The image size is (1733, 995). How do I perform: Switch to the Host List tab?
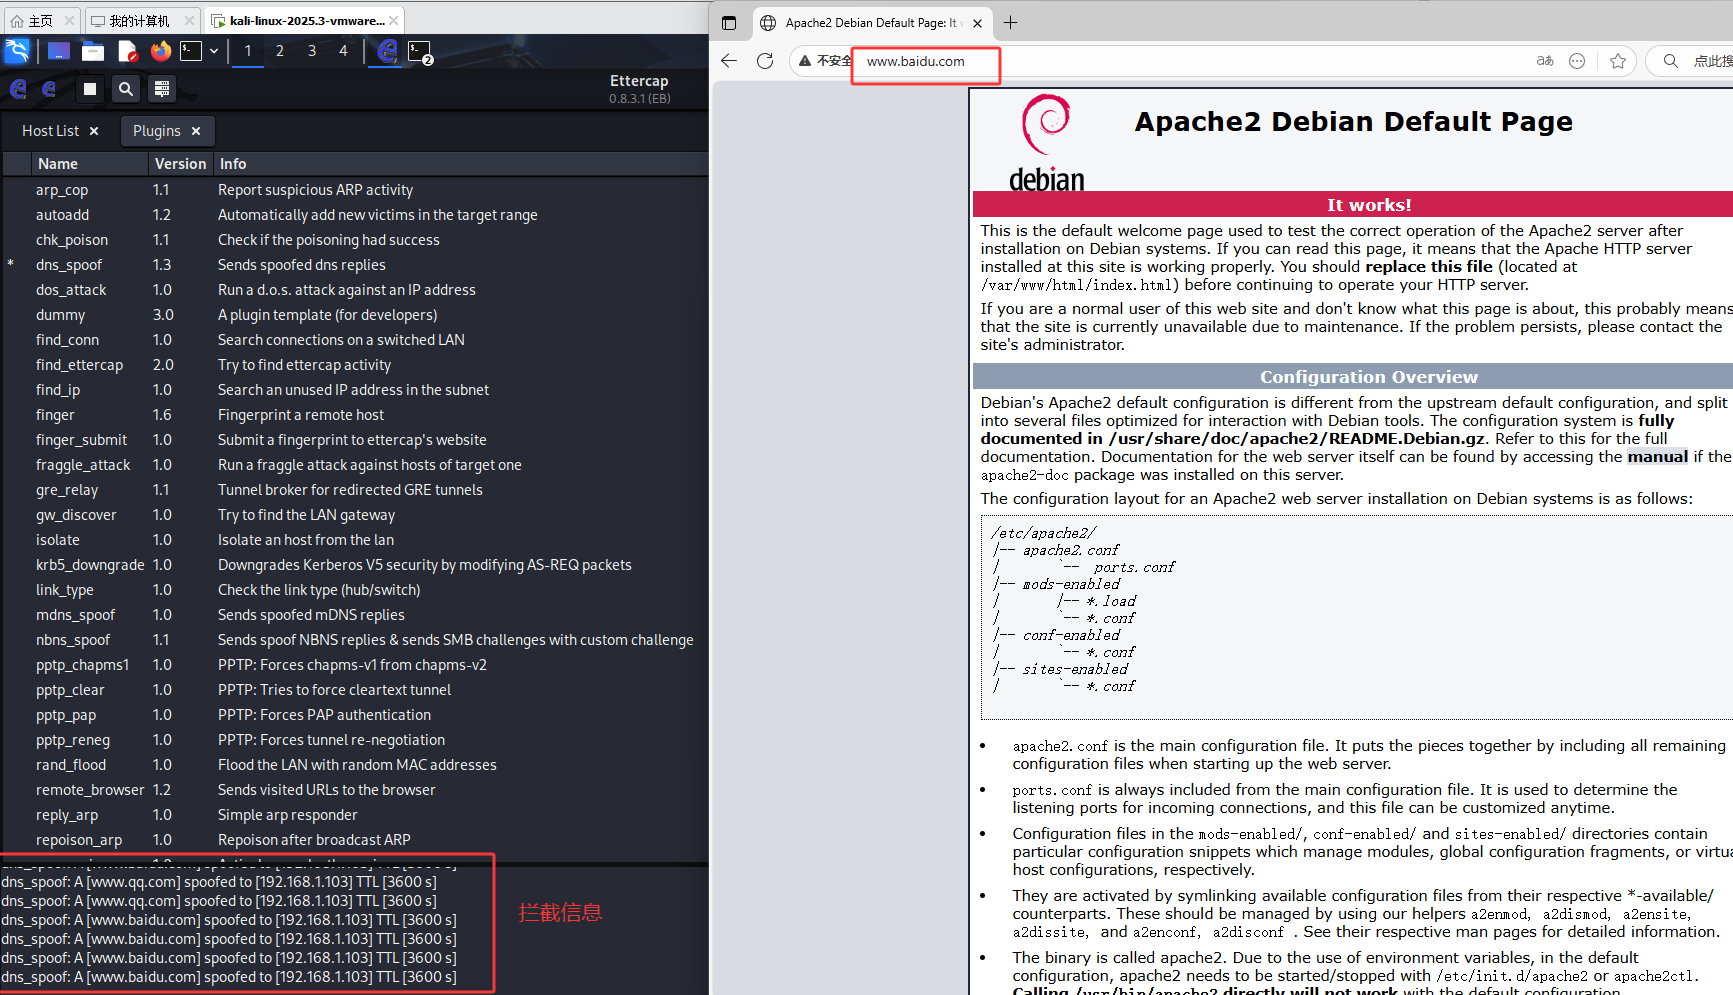click(50, 131)
